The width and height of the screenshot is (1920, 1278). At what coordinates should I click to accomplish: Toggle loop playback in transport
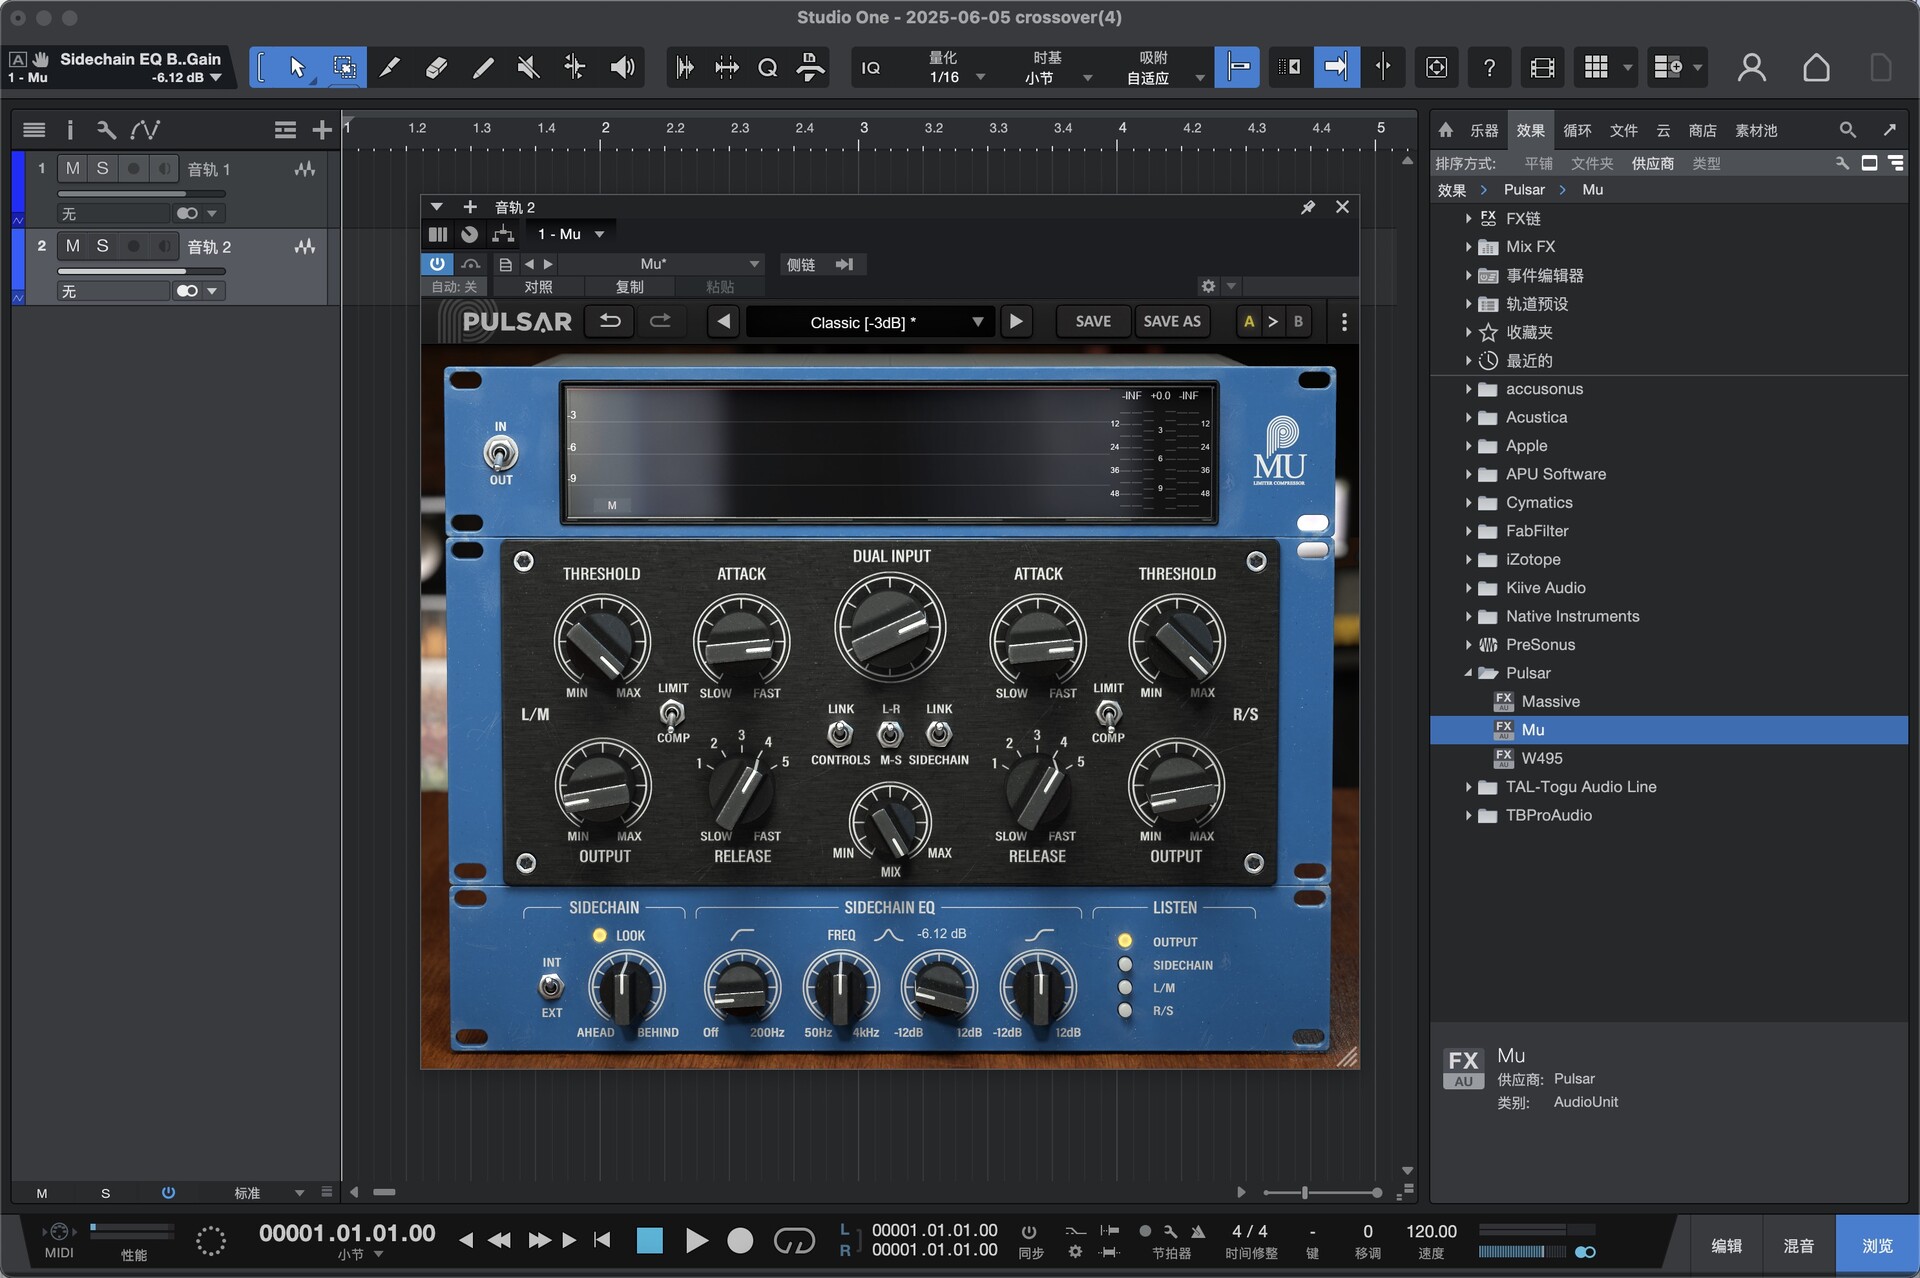(794, 1241)
